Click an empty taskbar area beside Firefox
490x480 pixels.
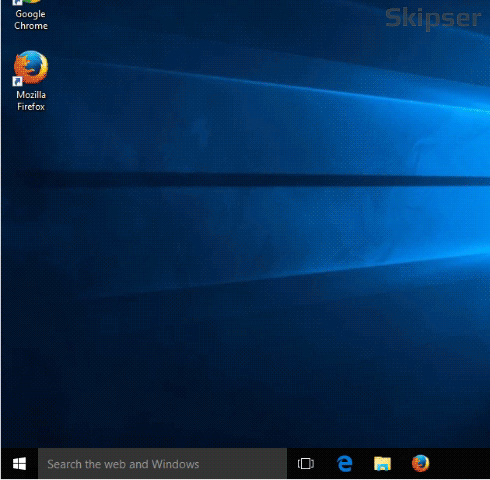[460, 464]
